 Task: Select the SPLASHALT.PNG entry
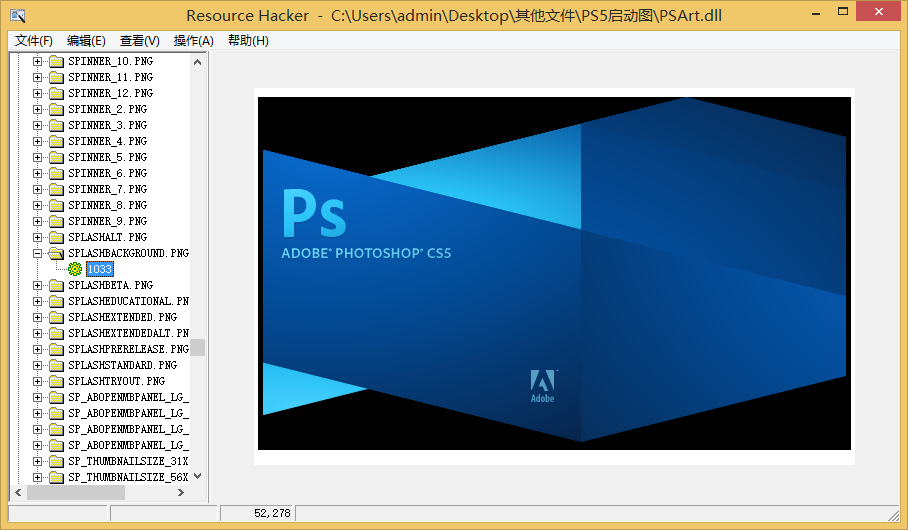click(x=108, y=237)
